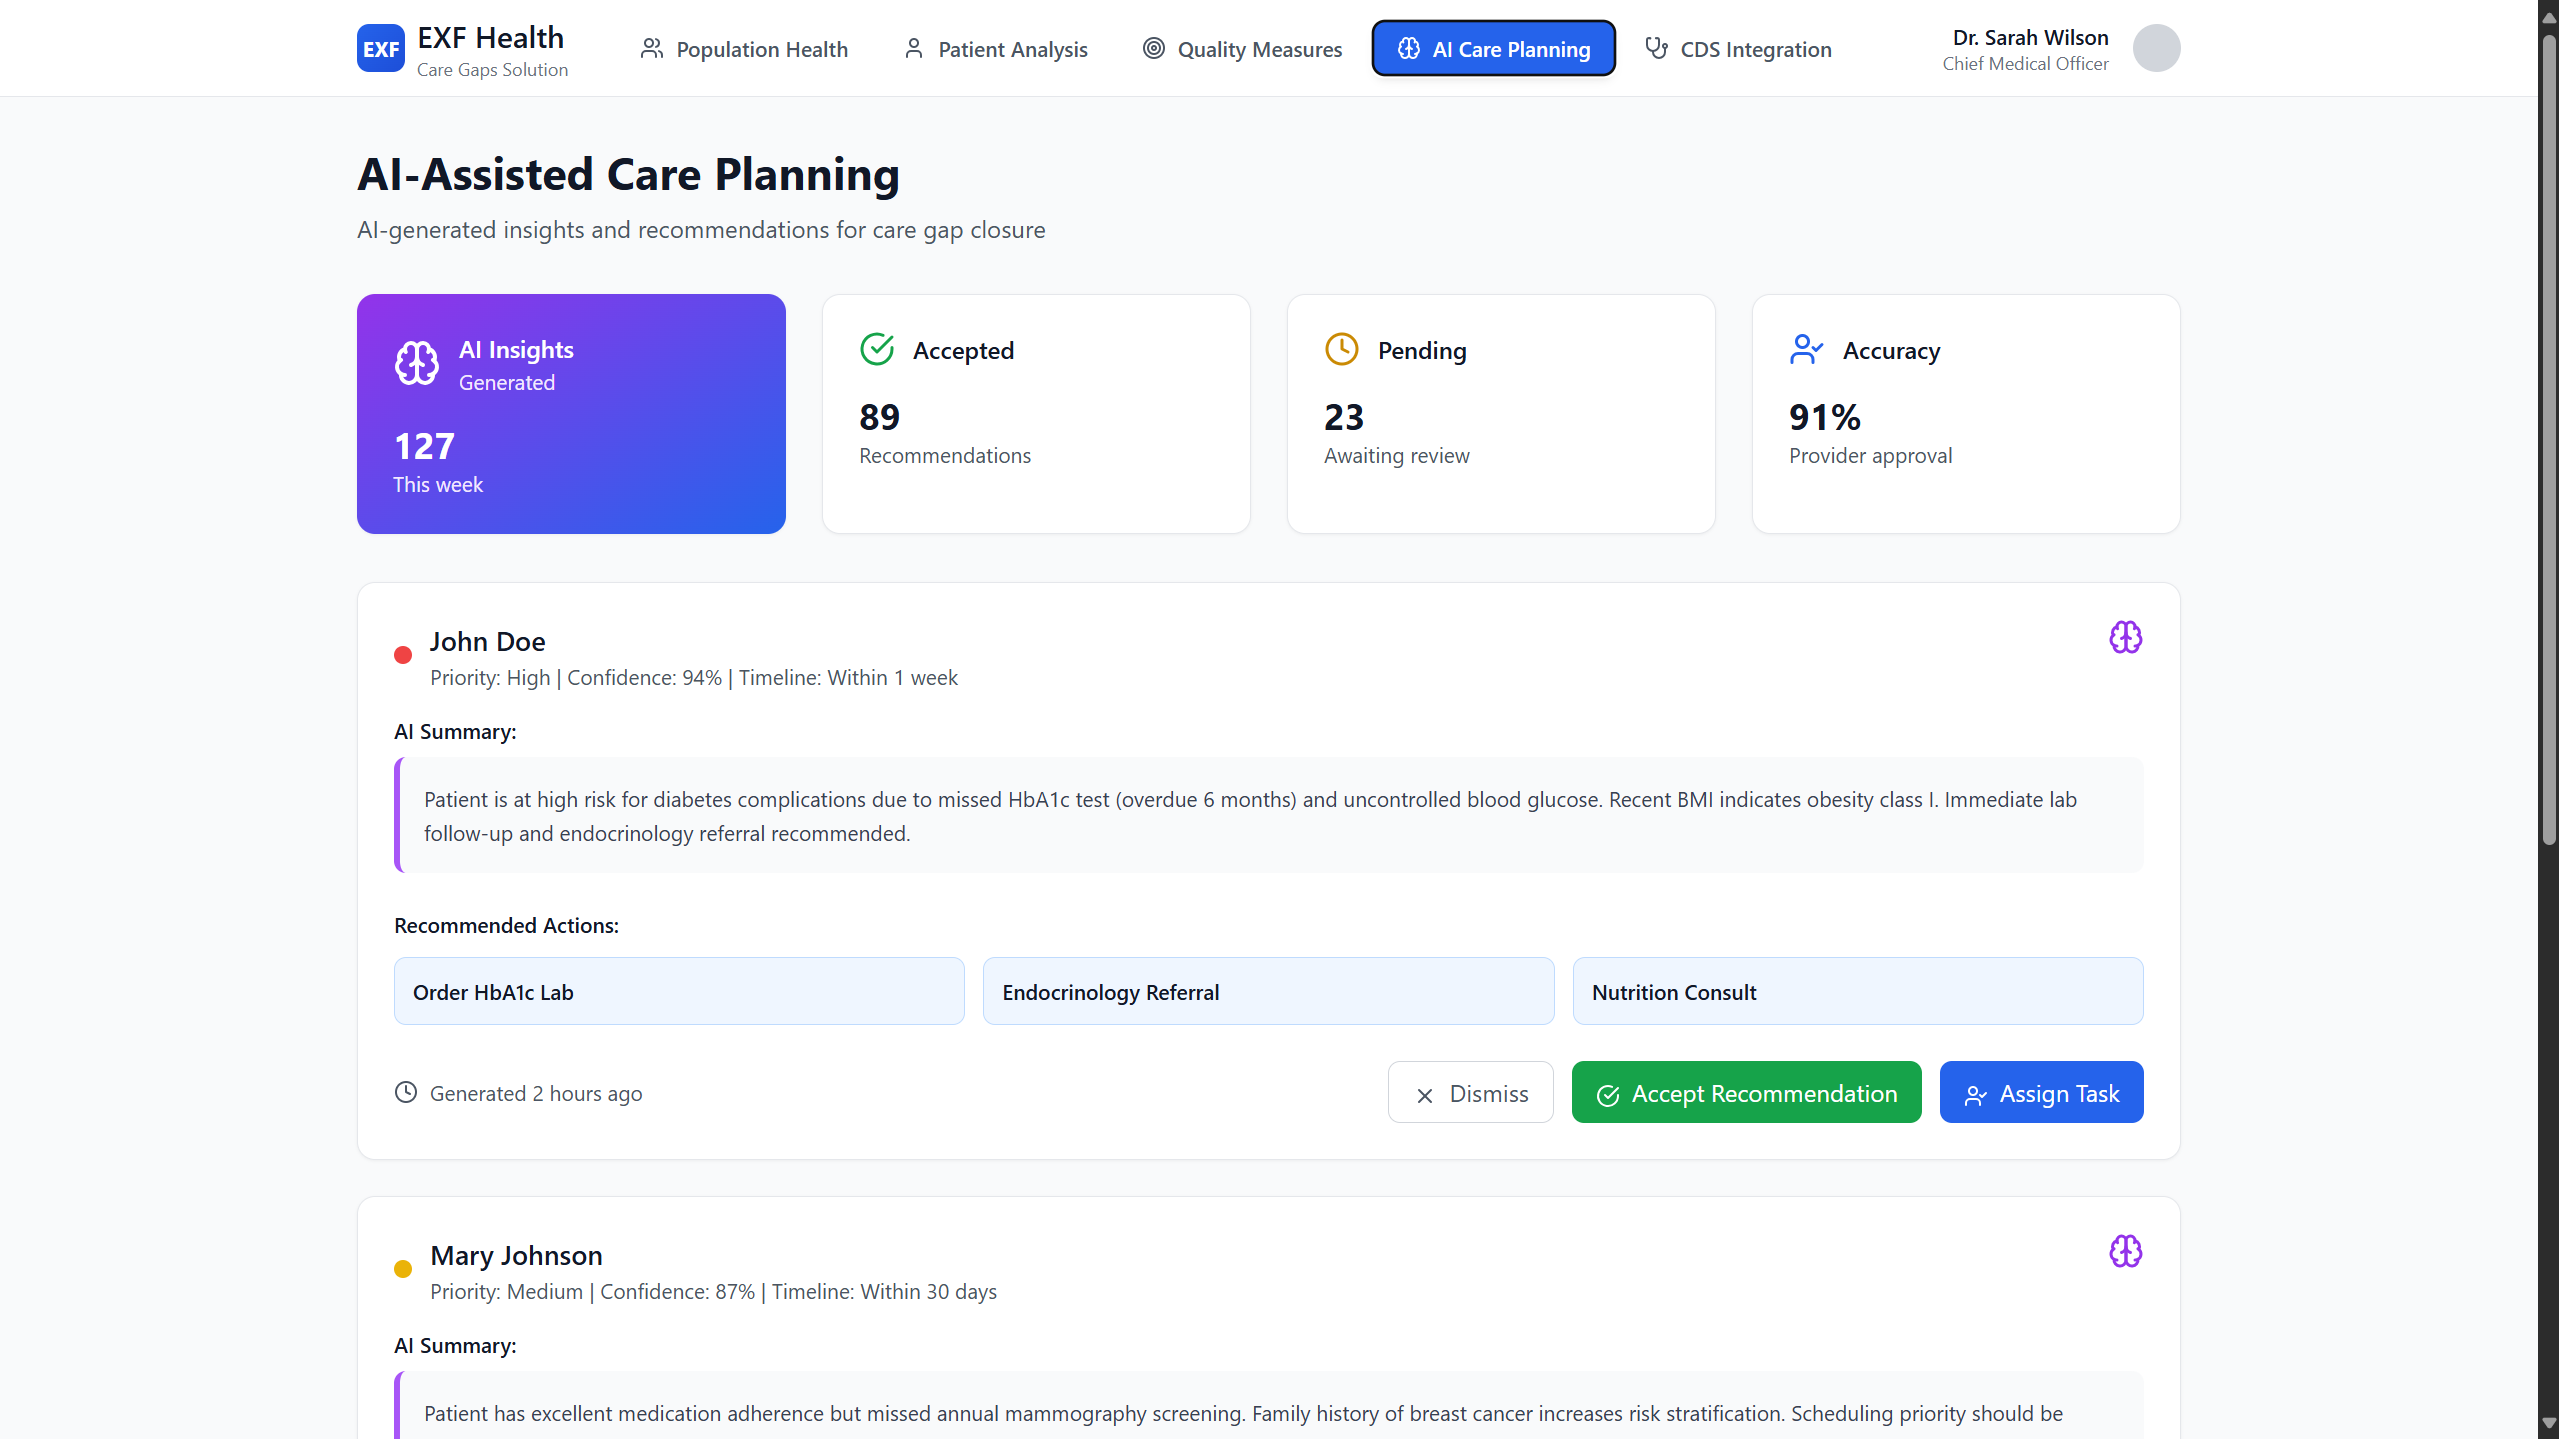Viewport: 2559px width, 1439px height.
Task: Click the Population Health people icon
Action: pos(652,48)
